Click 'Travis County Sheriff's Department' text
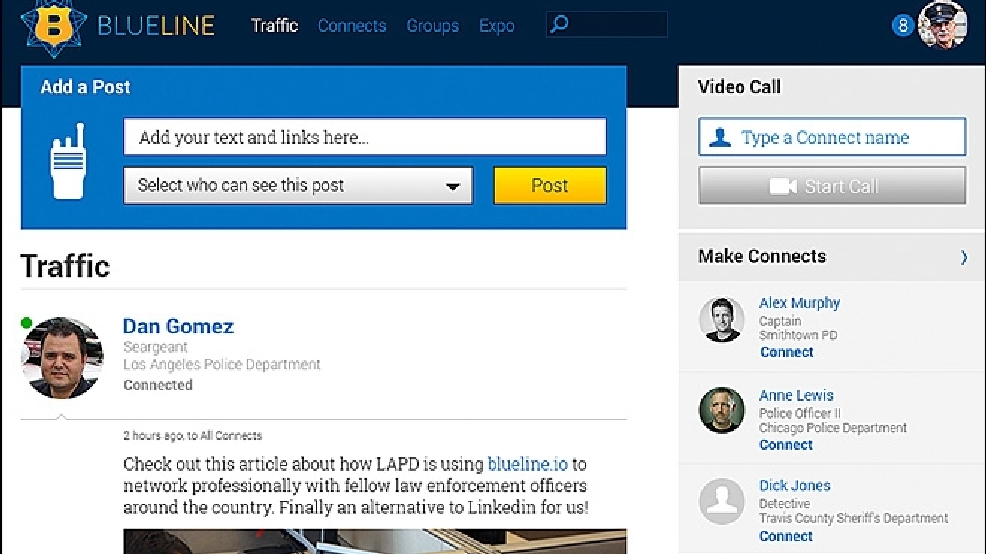This screenshot has height=554, width=986. [853, 518]
